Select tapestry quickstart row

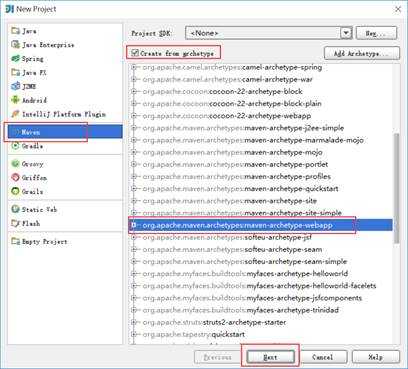[x=194, y=334]
